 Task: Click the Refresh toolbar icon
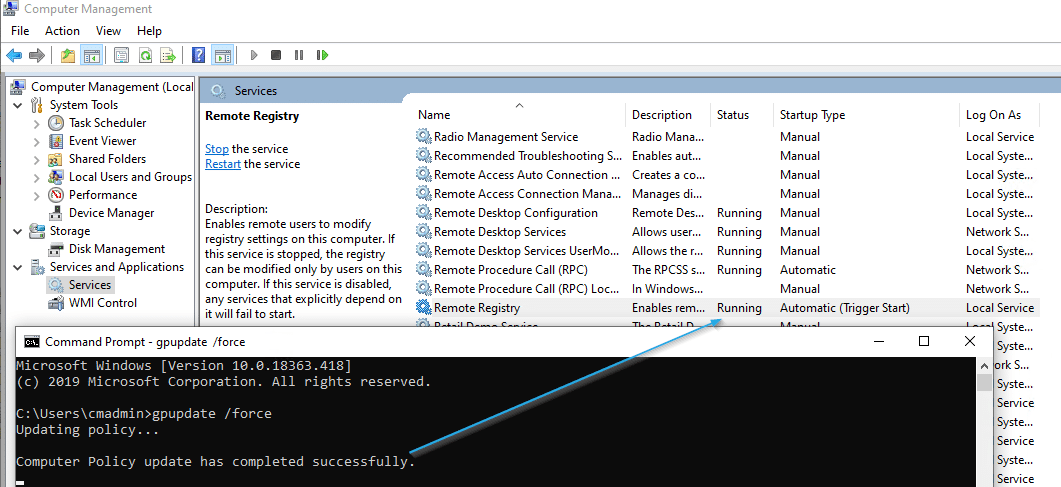click(x=145, y=55)
